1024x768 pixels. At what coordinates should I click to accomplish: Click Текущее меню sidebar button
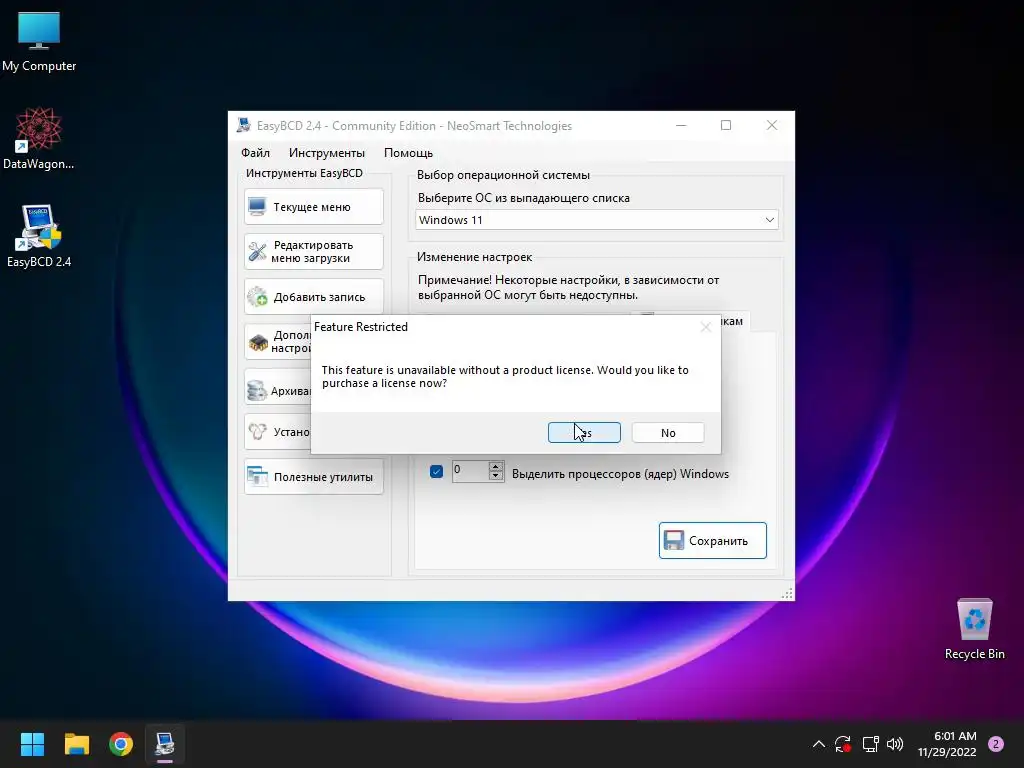[x=313, y=207]
